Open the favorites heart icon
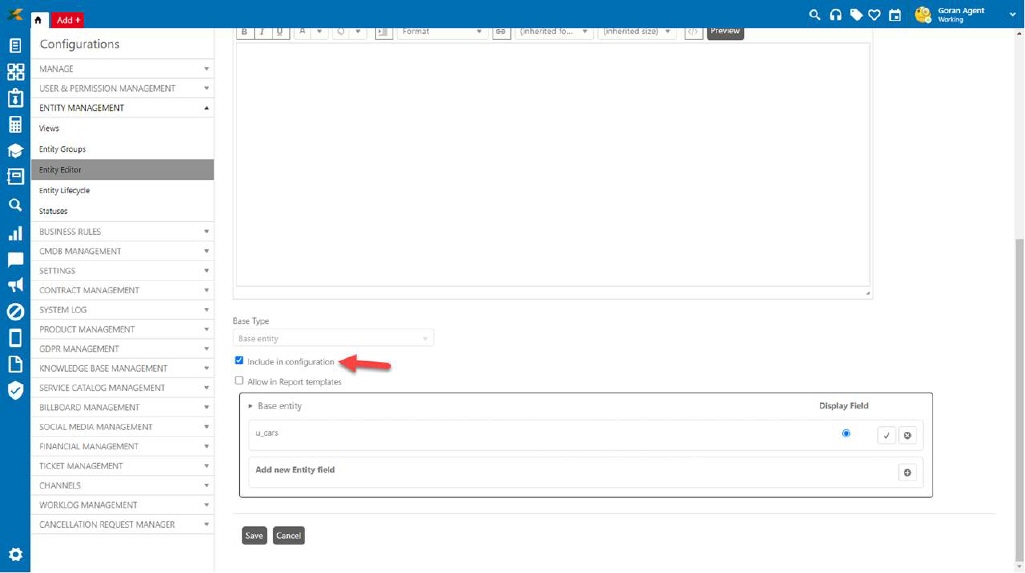The image size is (1025, 573). pyautogui.click(x=874, y=15)
